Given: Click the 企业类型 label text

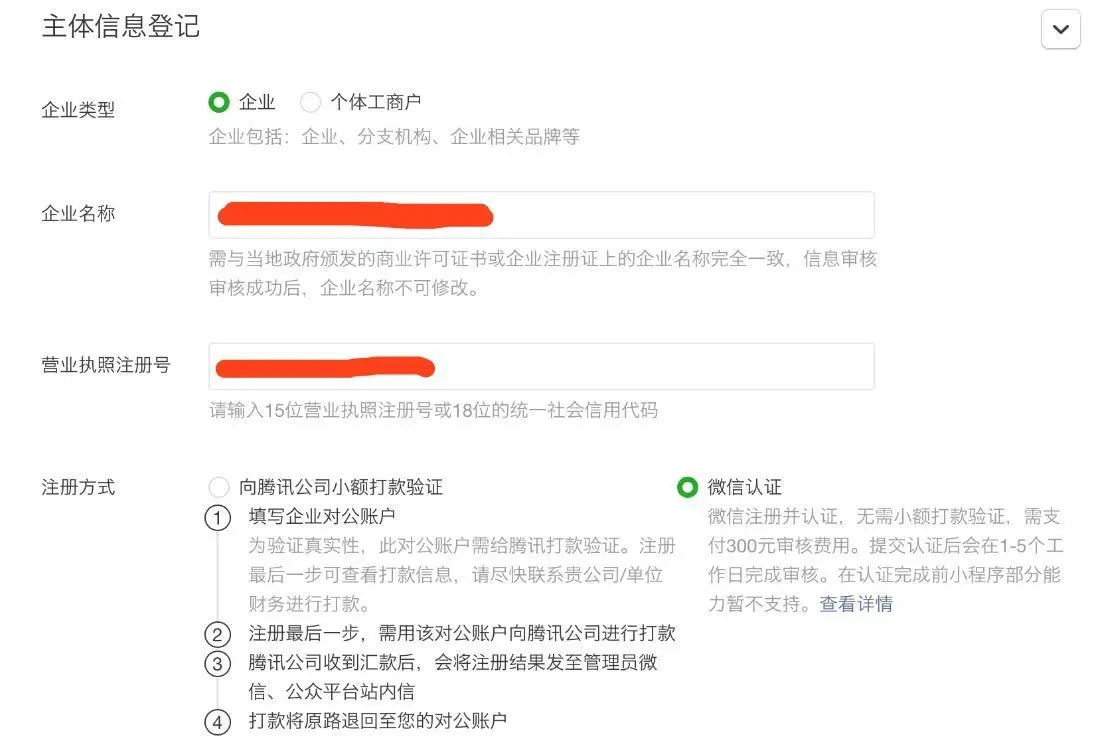Looking at the screenshot, I should 79,110.
